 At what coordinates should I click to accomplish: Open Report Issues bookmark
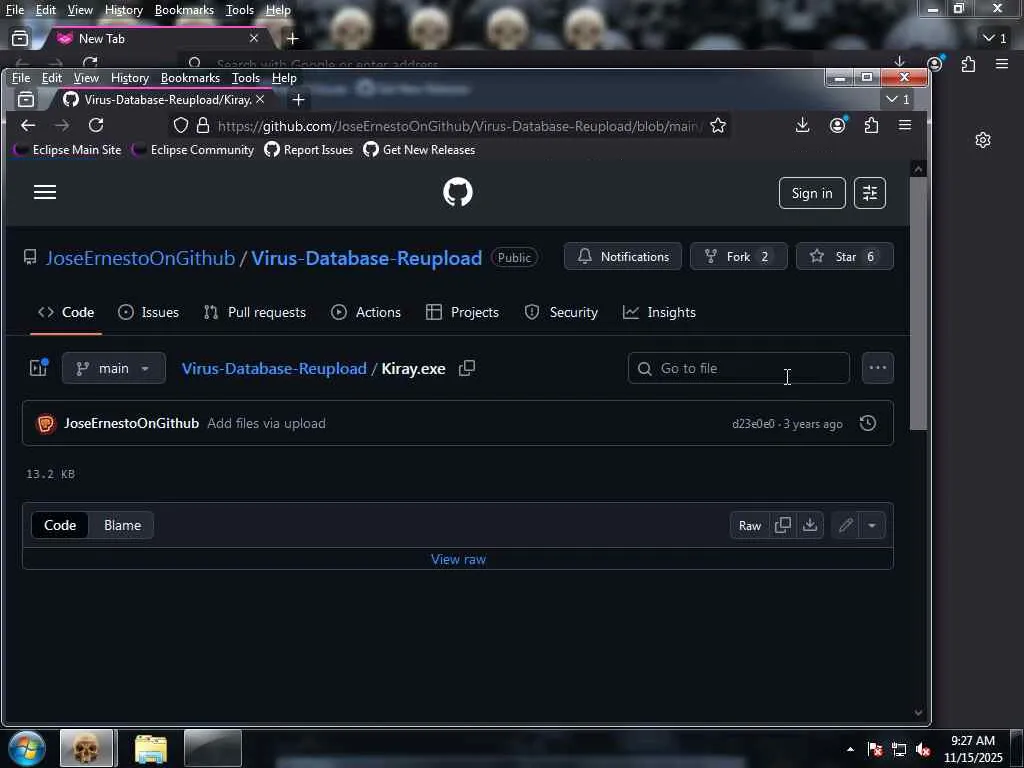pos(308,150)
